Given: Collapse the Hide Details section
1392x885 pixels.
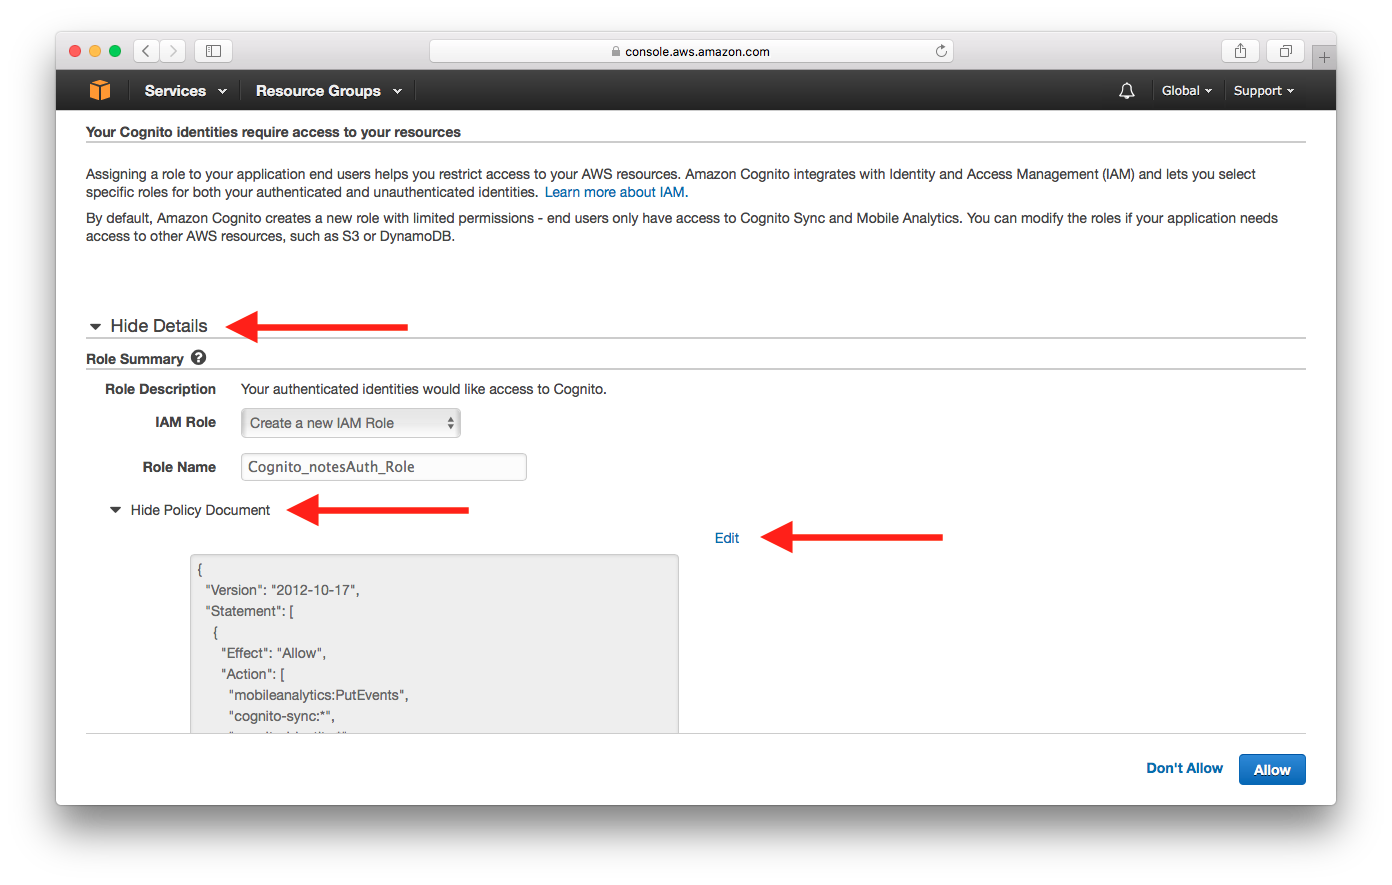Looking at the screenshot, I should (x=149, y=326).
